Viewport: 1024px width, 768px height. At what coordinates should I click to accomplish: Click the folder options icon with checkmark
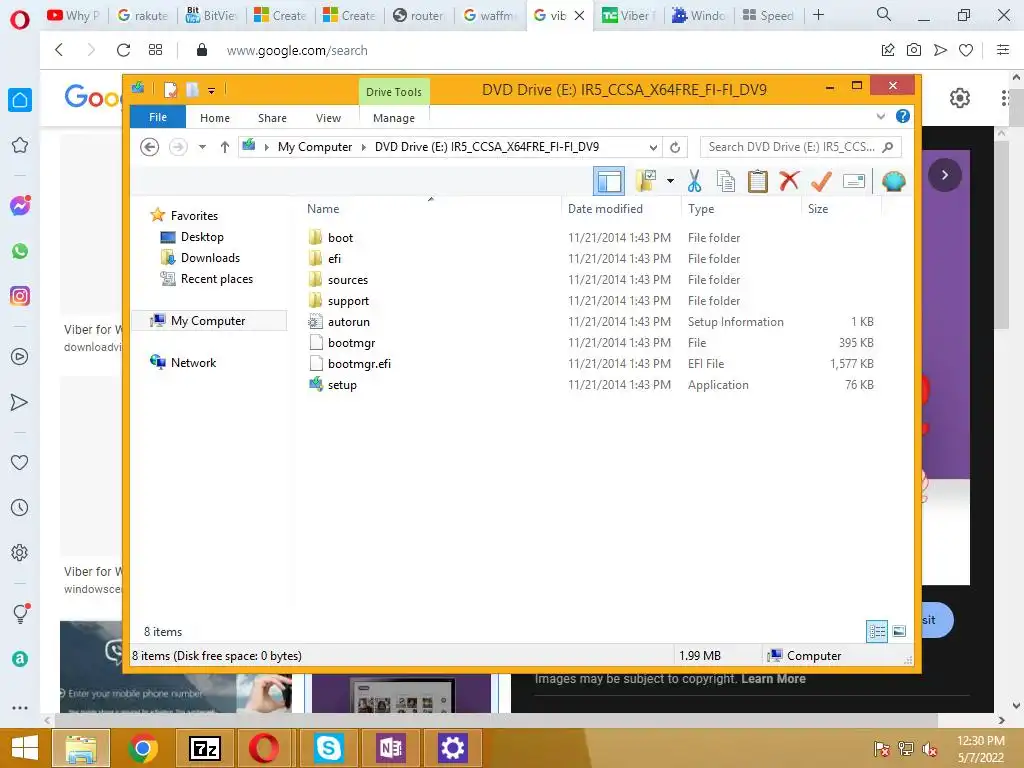coord(646,181)
